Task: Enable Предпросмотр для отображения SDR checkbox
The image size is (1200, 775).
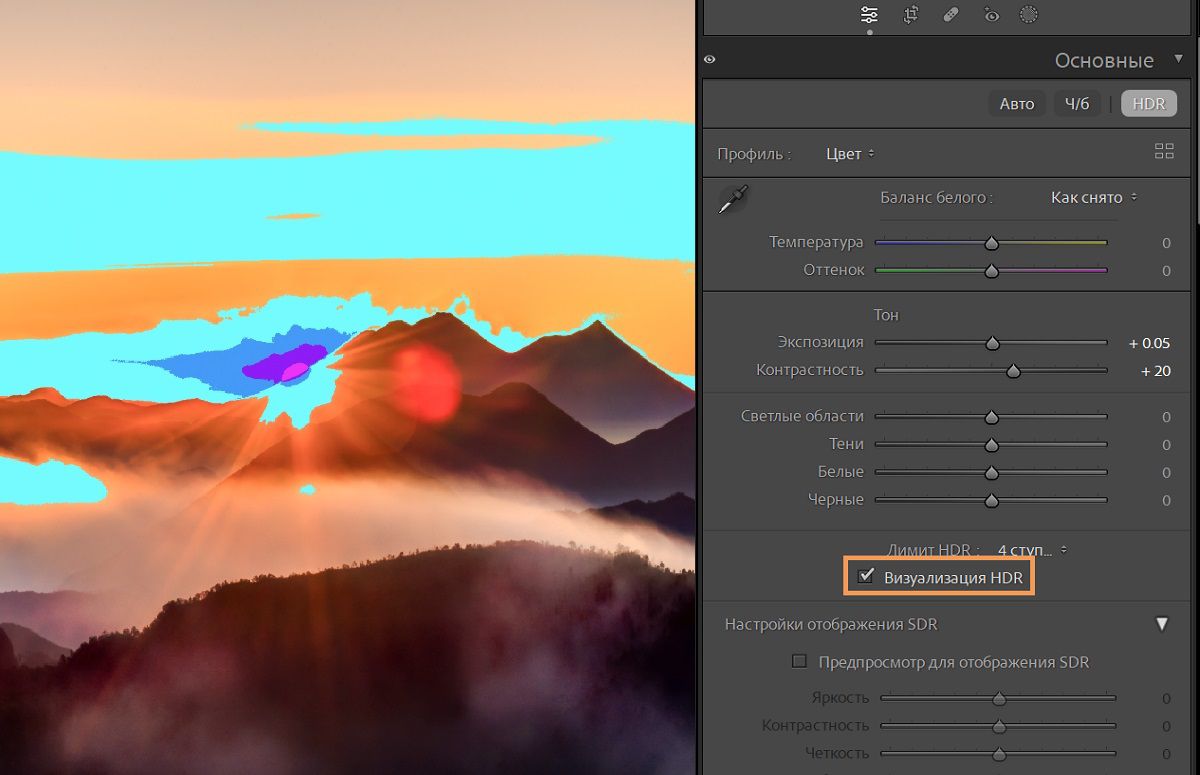Action: click(799, 661)
